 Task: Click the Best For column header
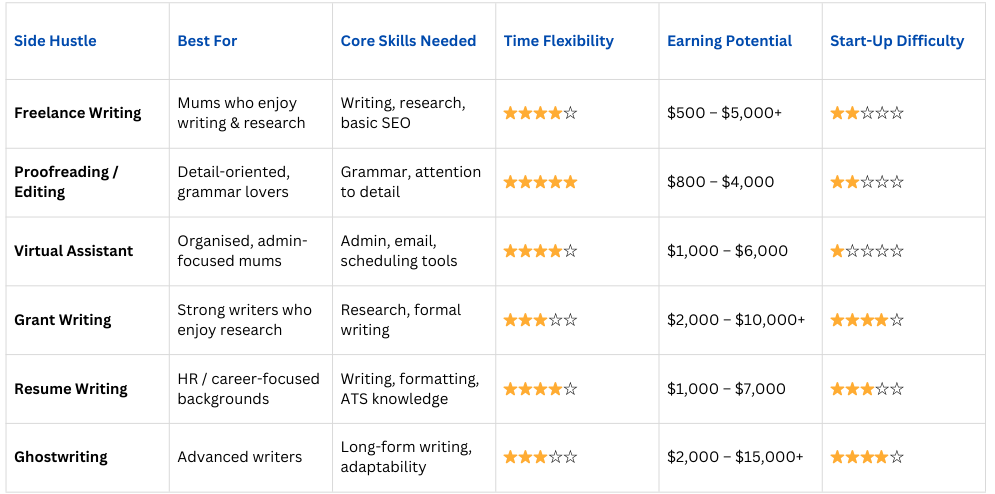[207, 41]
